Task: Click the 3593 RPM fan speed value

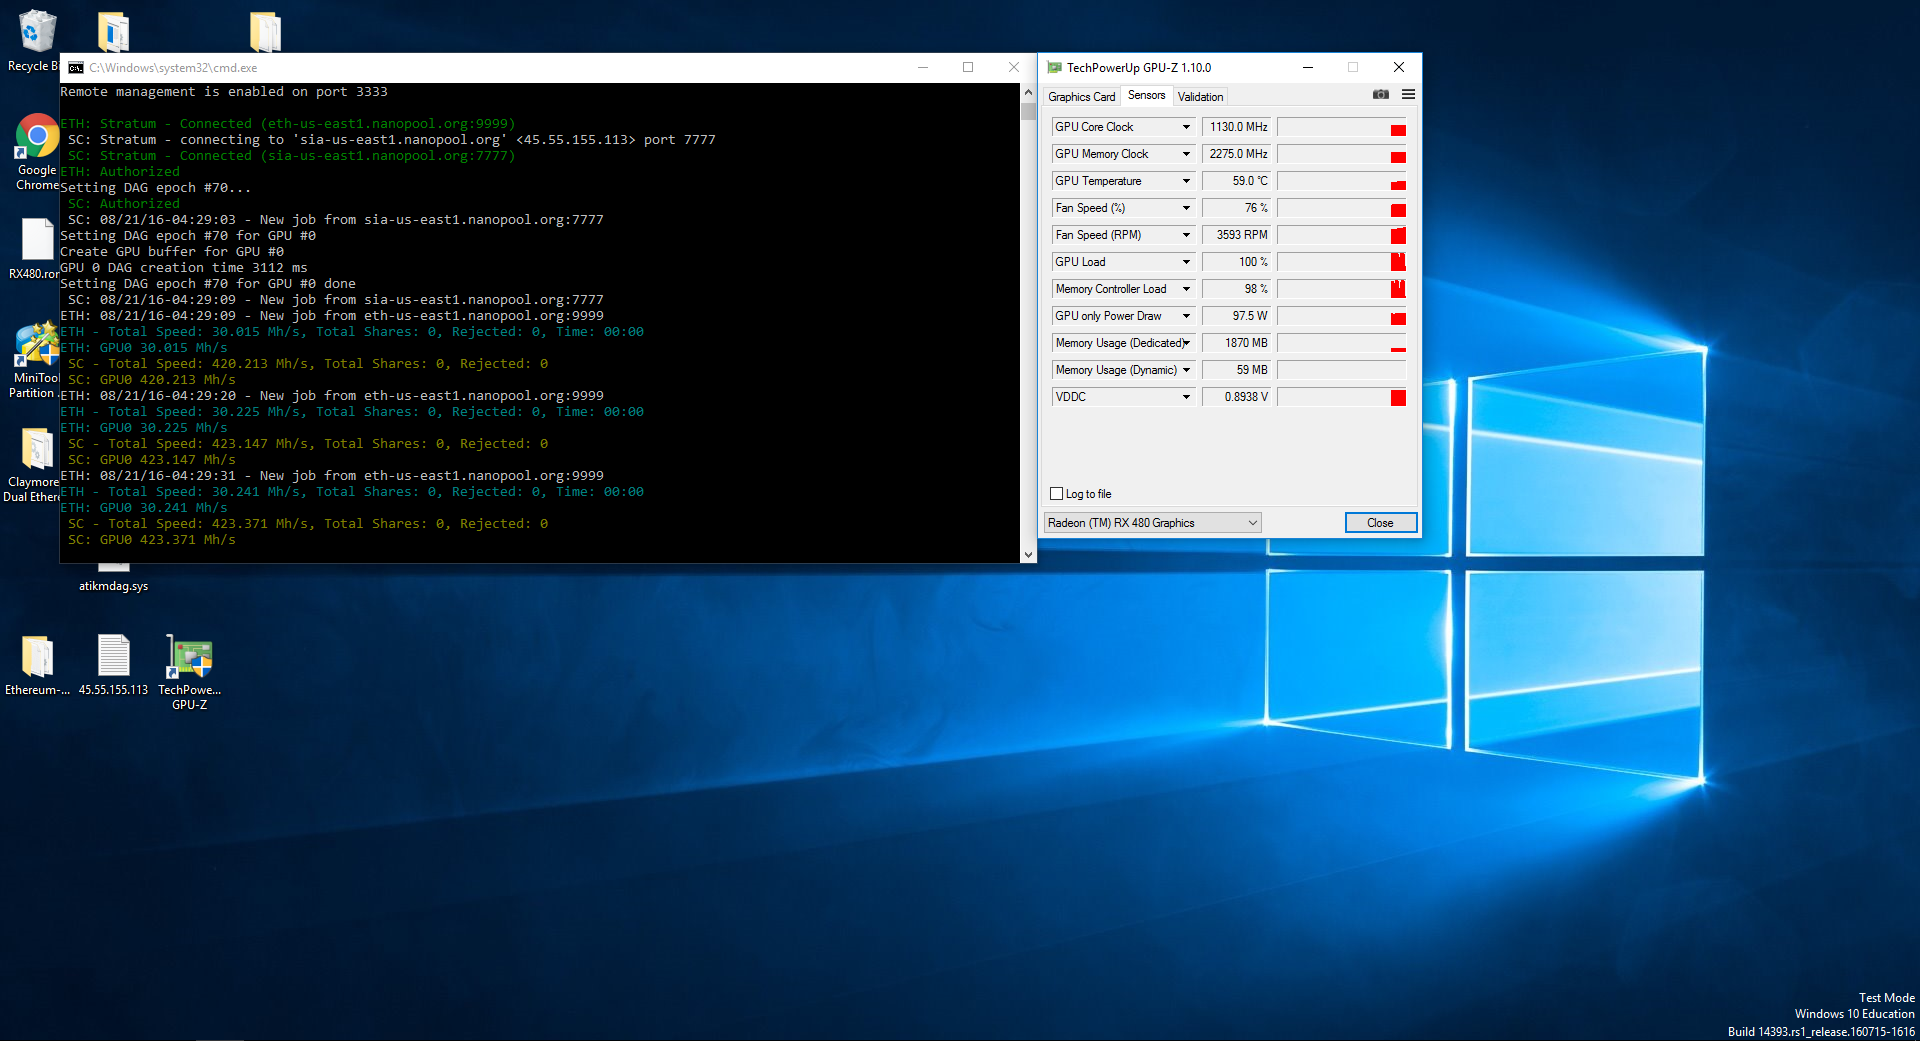Action: (1236, 235)
